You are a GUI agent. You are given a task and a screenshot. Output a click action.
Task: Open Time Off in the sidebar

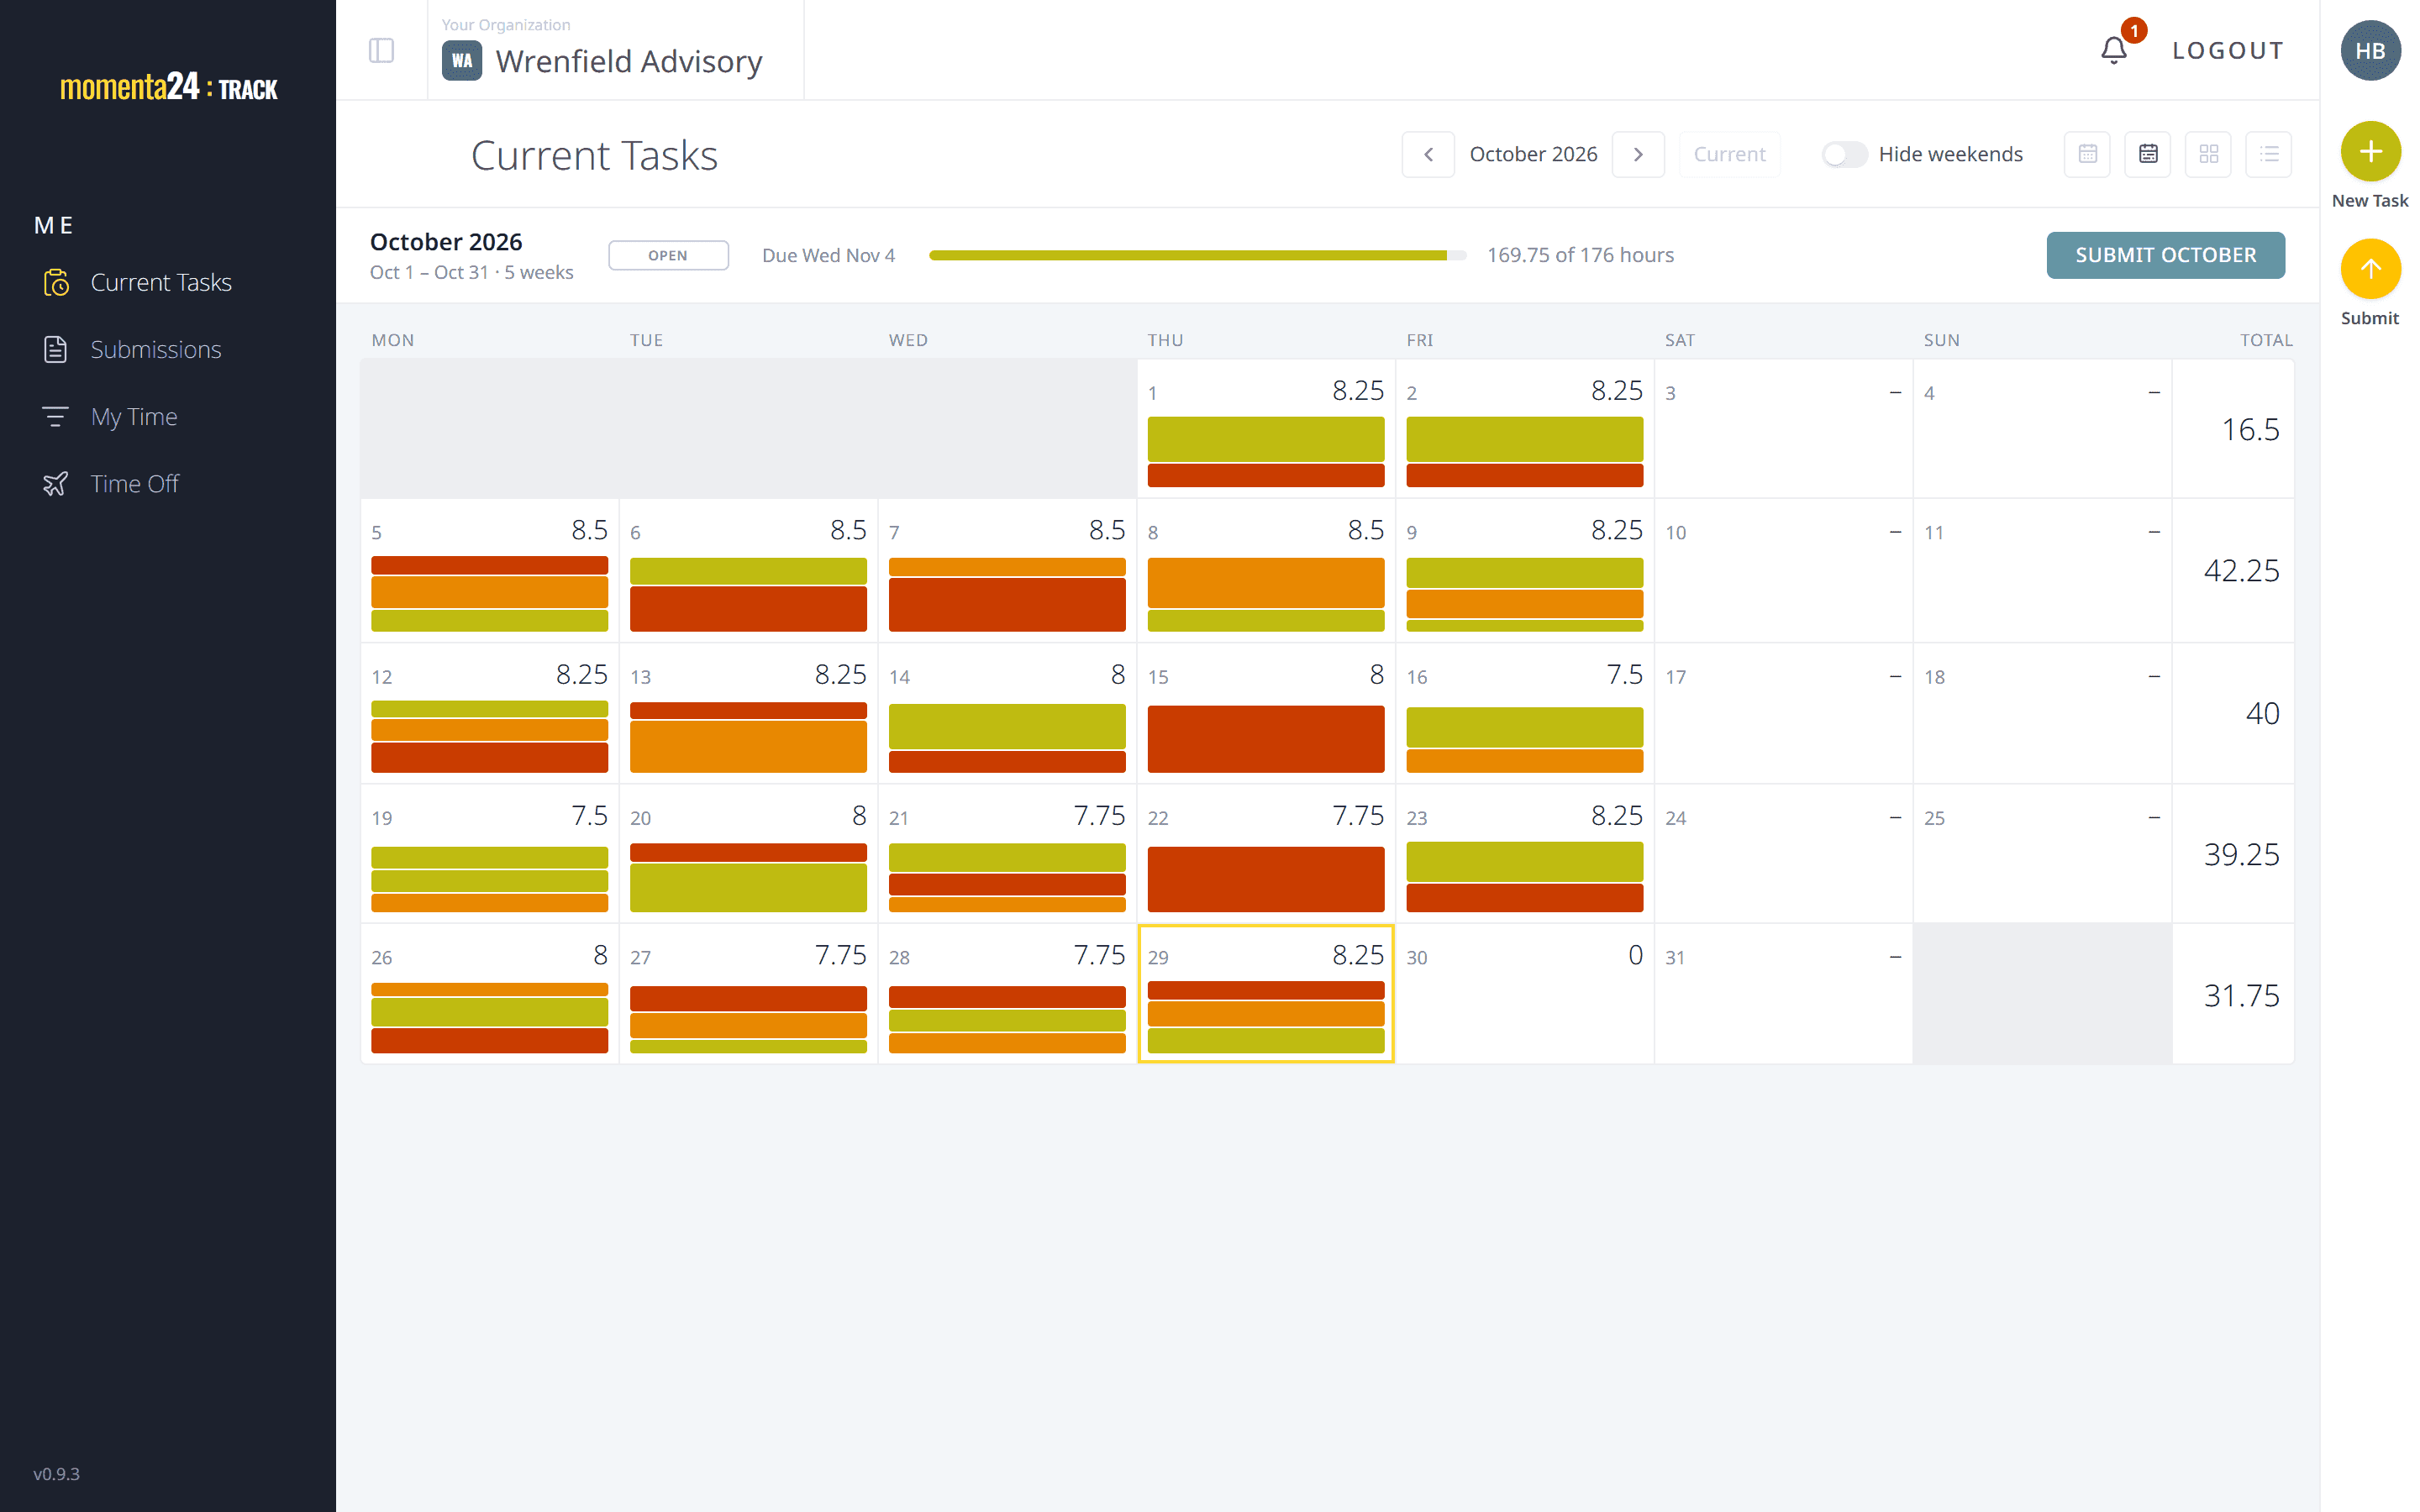pyautogui.click(x=134, y=484)
